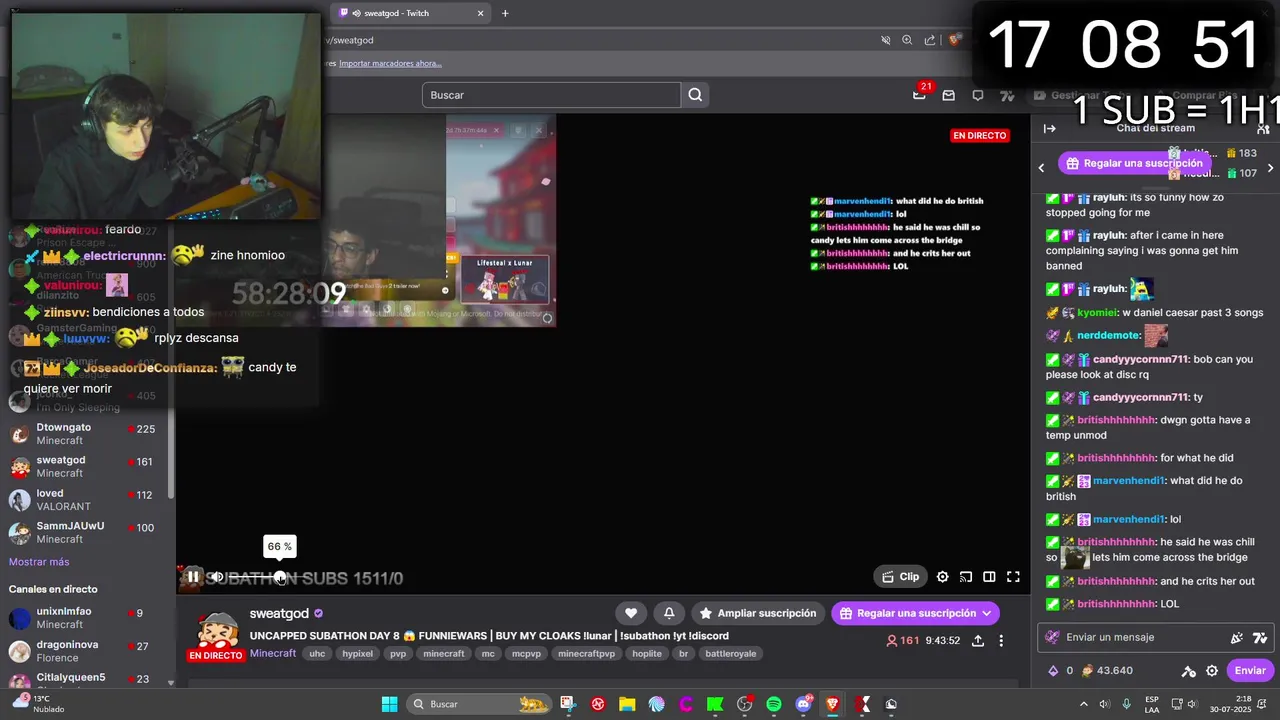The height and width of the screenshot is (720, 1280).
Task: Enter fullscreen in the video player
Action: coord(1013,577)
